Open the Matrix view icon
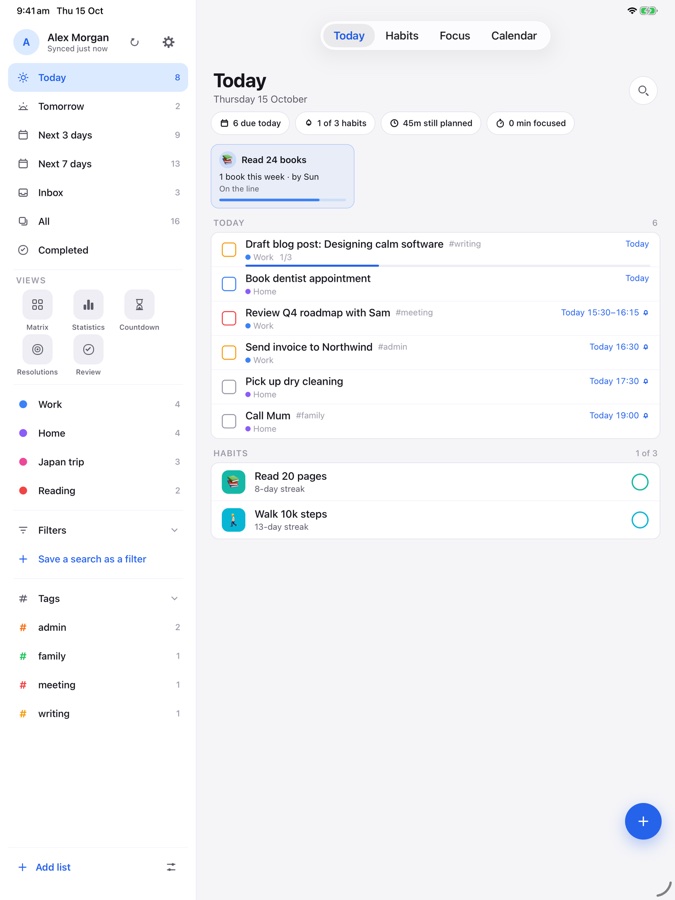Viewport: 675px width, 900px height. coord(37,304)
